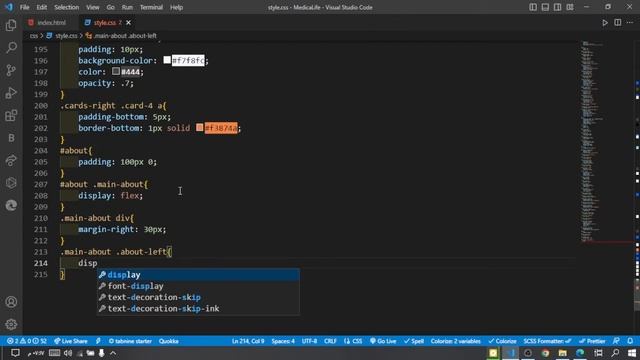The height and width of the screenshot is (360, 640).
Task: Open errors and warnings status item
Action: point(27,341)
